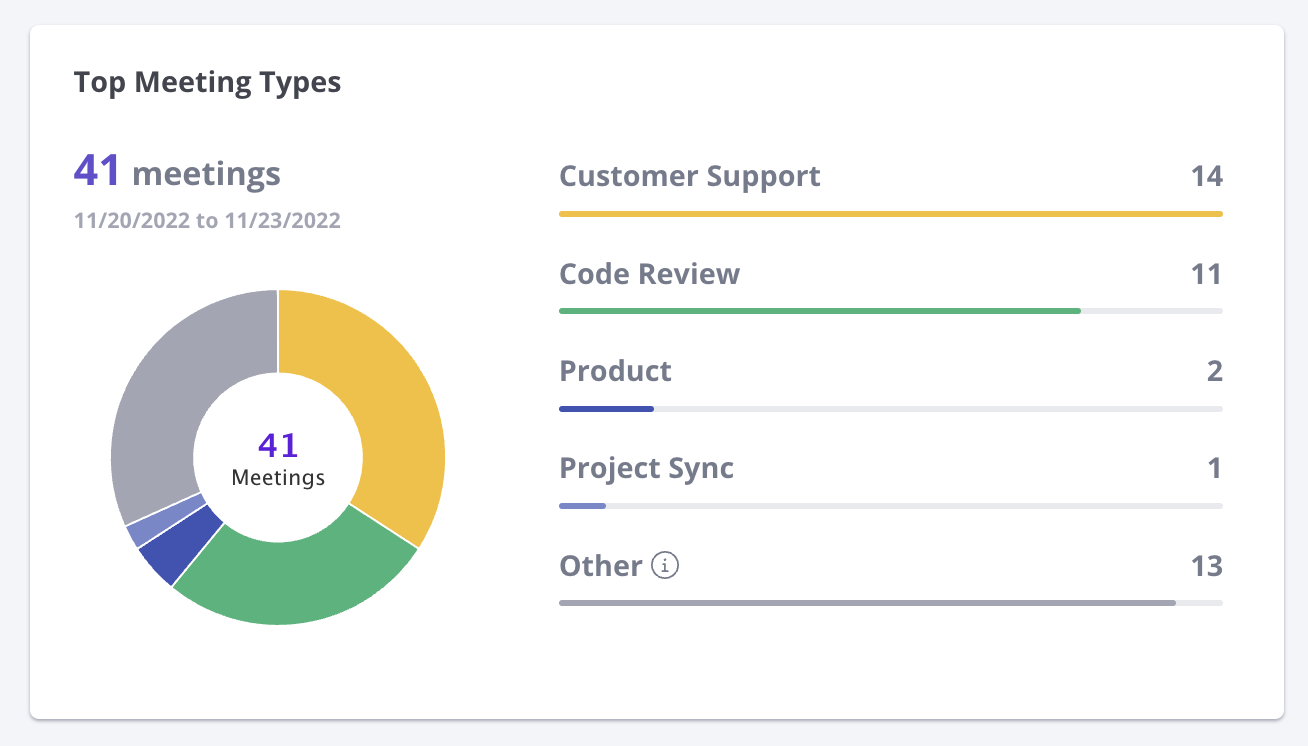The width and height of the screenshot is (1308, 746).
Task: Click the Customer Support label
Action: (x=689, y=177)
